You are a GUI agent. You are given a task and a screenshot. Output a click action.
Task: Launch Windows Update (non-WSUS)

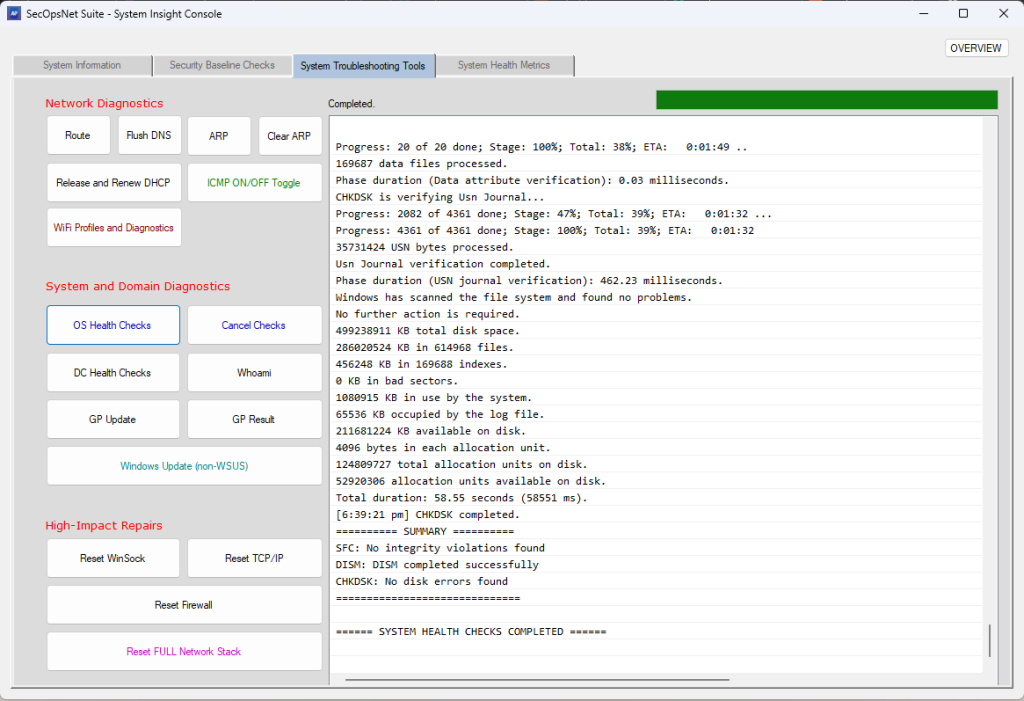click(x=184, y=466)
